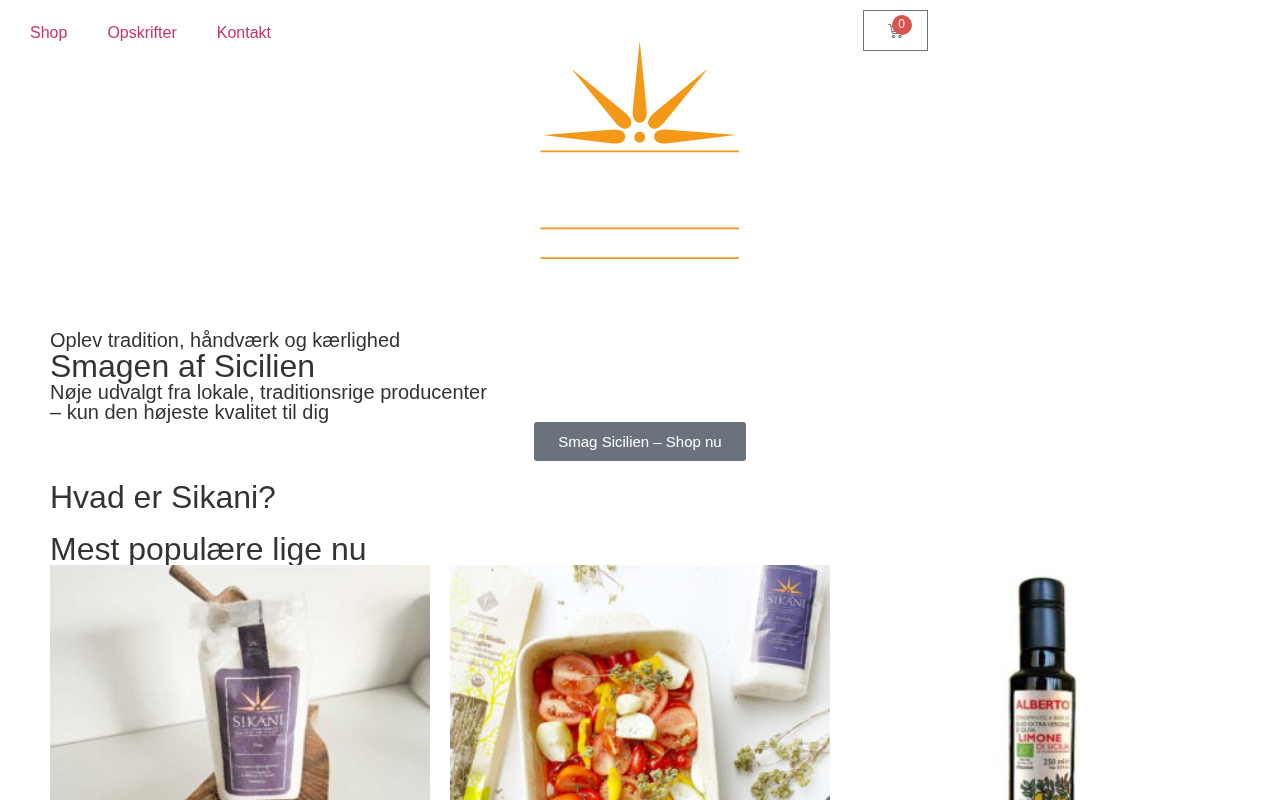Go to the Opskrifter page
Screen dimensions: 1280x800
click(x=142, y=33)
